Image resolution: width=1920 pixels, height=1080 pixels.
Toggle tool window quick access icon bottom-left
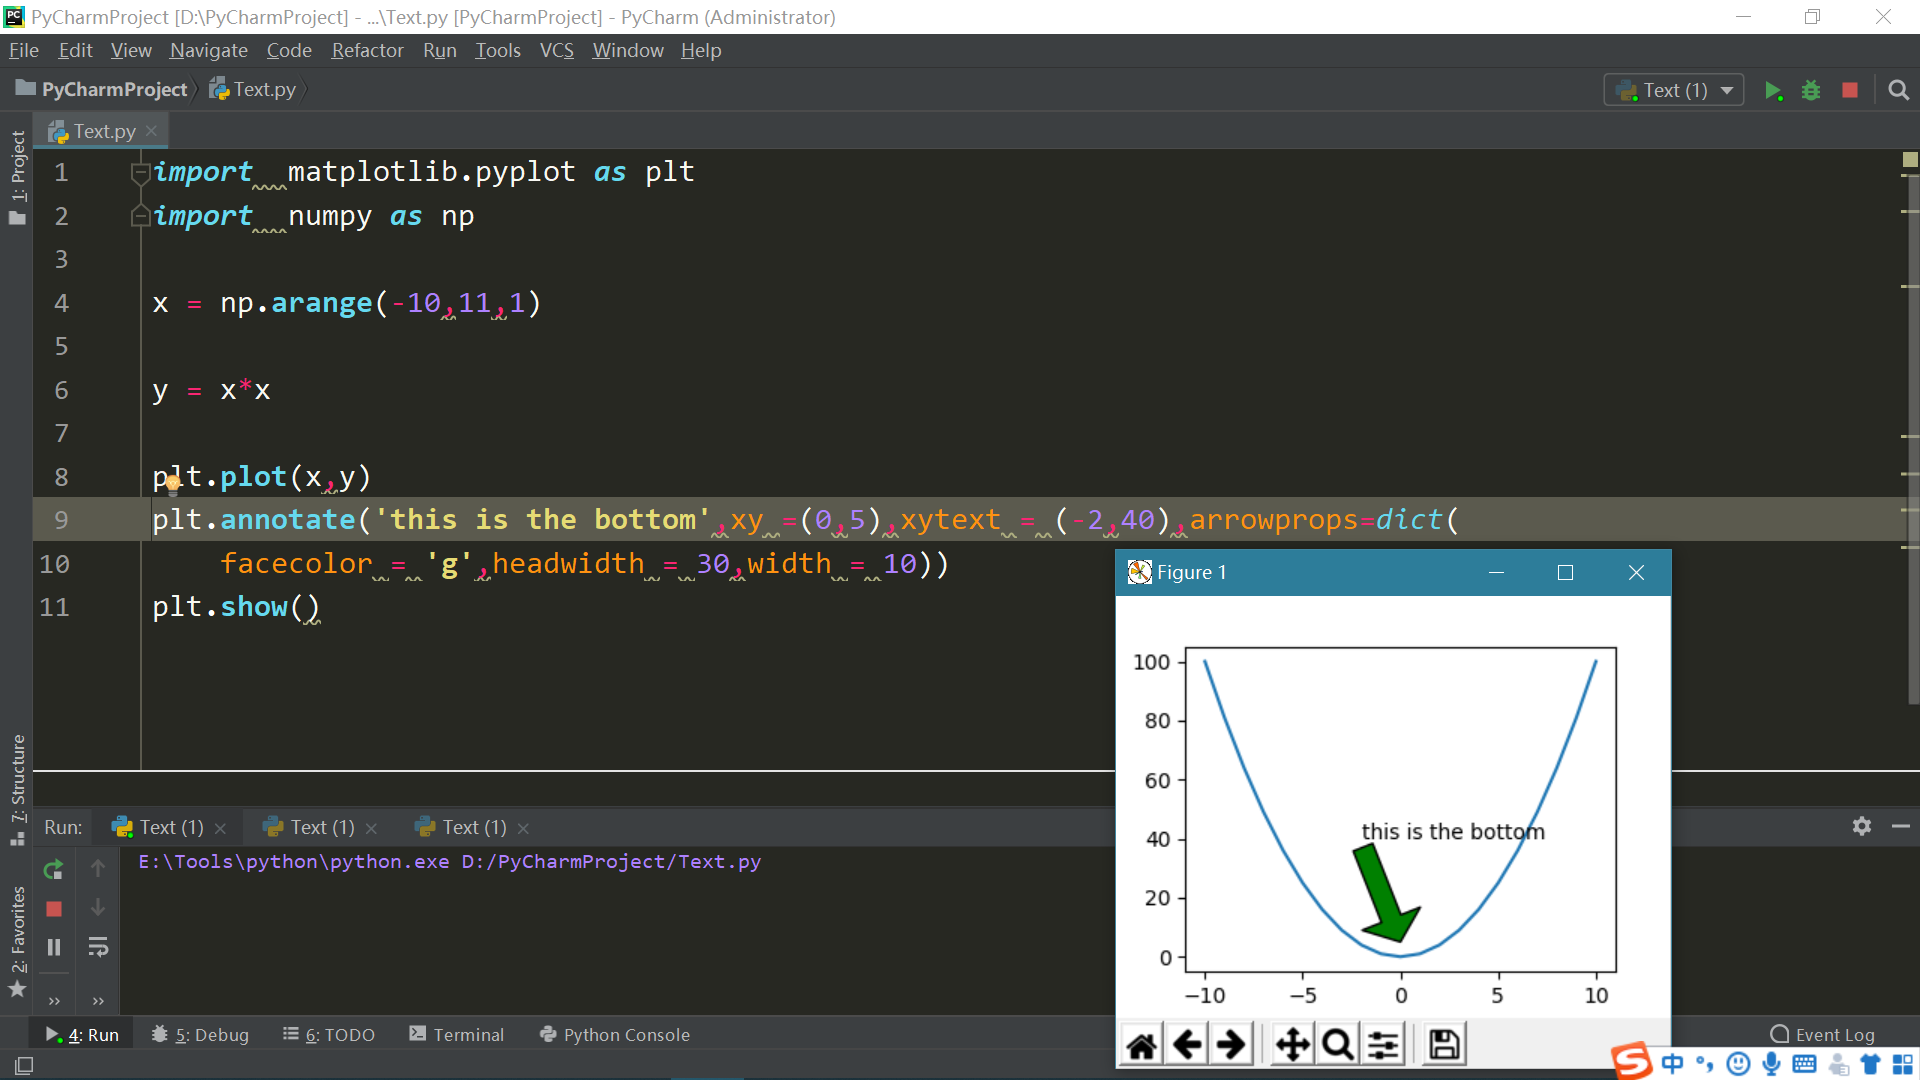24,1065
